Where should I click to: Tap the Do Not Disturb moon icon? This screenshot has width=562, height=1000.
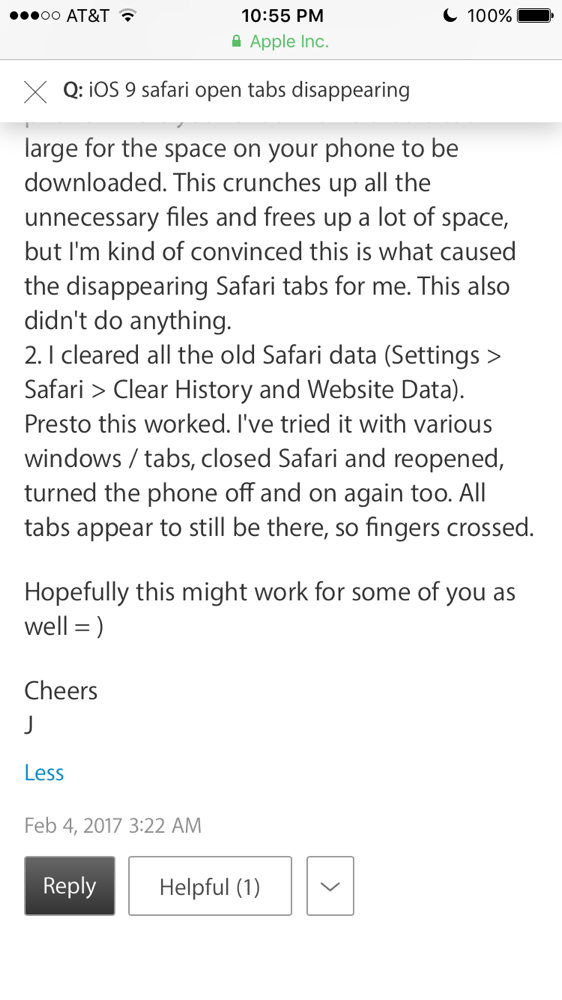(450, 16)
